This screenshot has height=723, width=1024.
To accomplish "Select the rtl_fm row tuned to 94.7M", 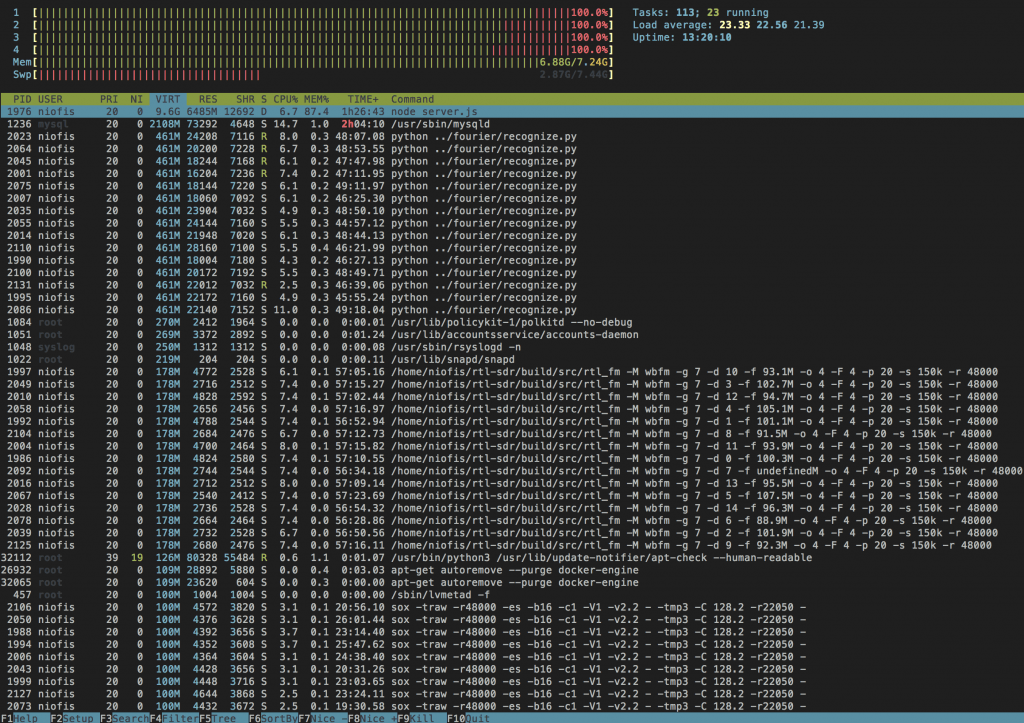I will [512, 397].
